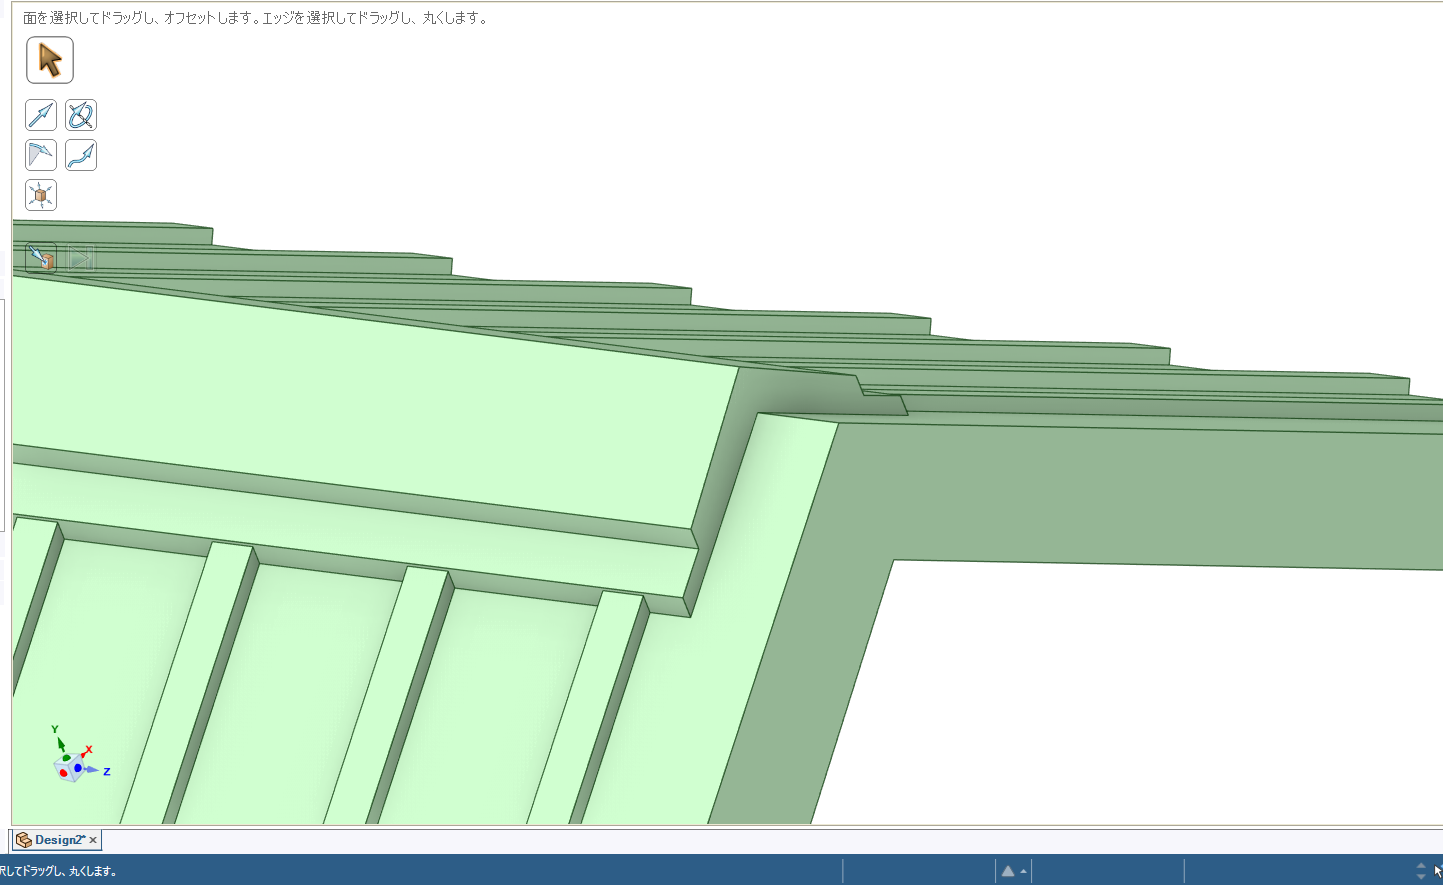This screenshot has height=885, width=1443.
Task: Open the warning triangle in status bar
Action: click(x=1007, y=871)
